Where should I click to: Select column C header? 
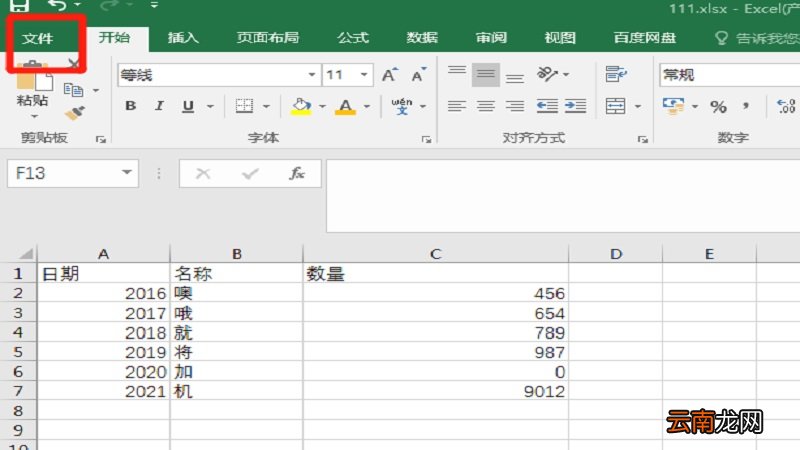[435, 254]
